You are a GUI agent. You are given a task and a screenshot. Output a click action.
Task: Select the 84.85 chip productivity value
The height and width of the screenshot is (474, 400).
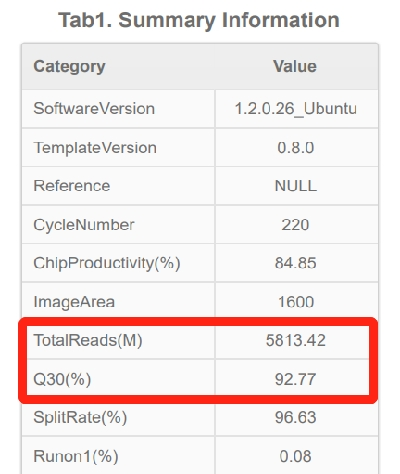point(296,263)
